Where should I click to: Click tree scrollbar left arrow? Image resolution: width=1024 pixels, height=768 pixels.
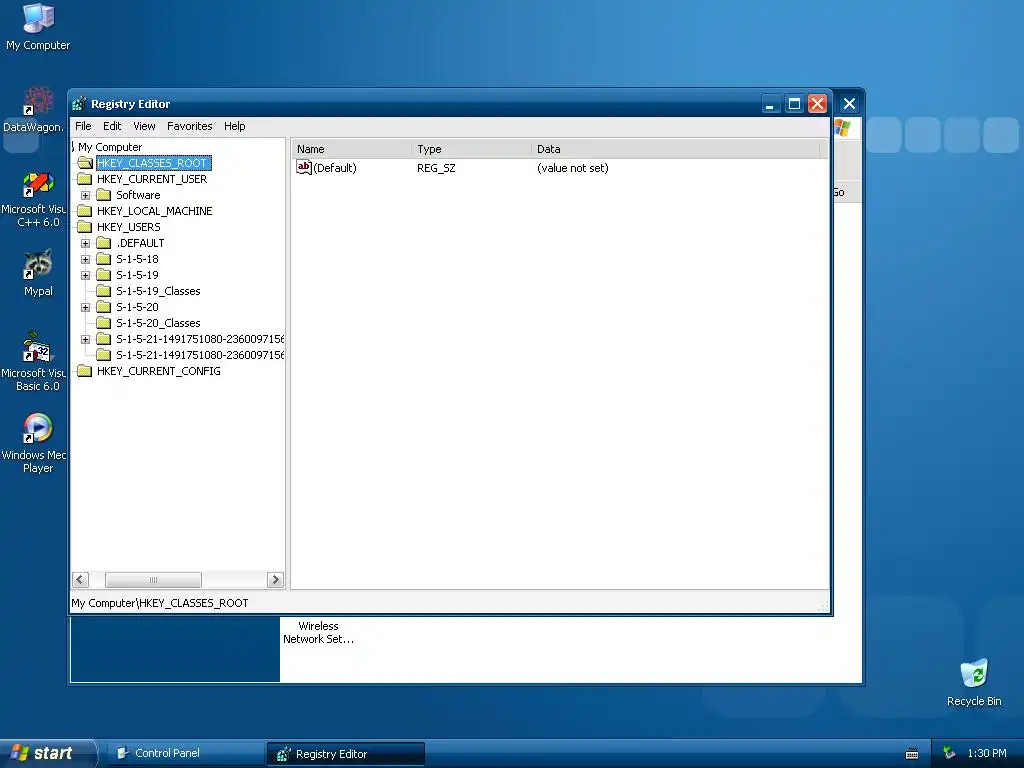point(80,579)
